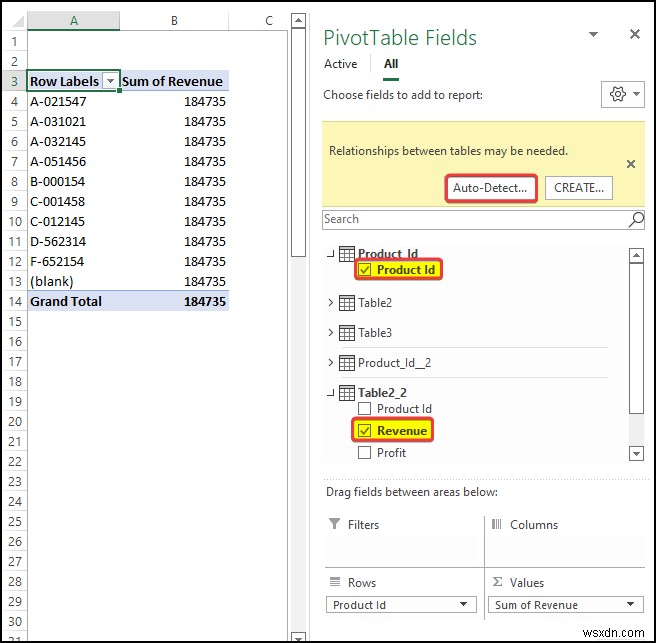Open Sum of Revenue dropdown in Values
The height and width of the screenshot is (643, 656).
click(x=630, y=604)
